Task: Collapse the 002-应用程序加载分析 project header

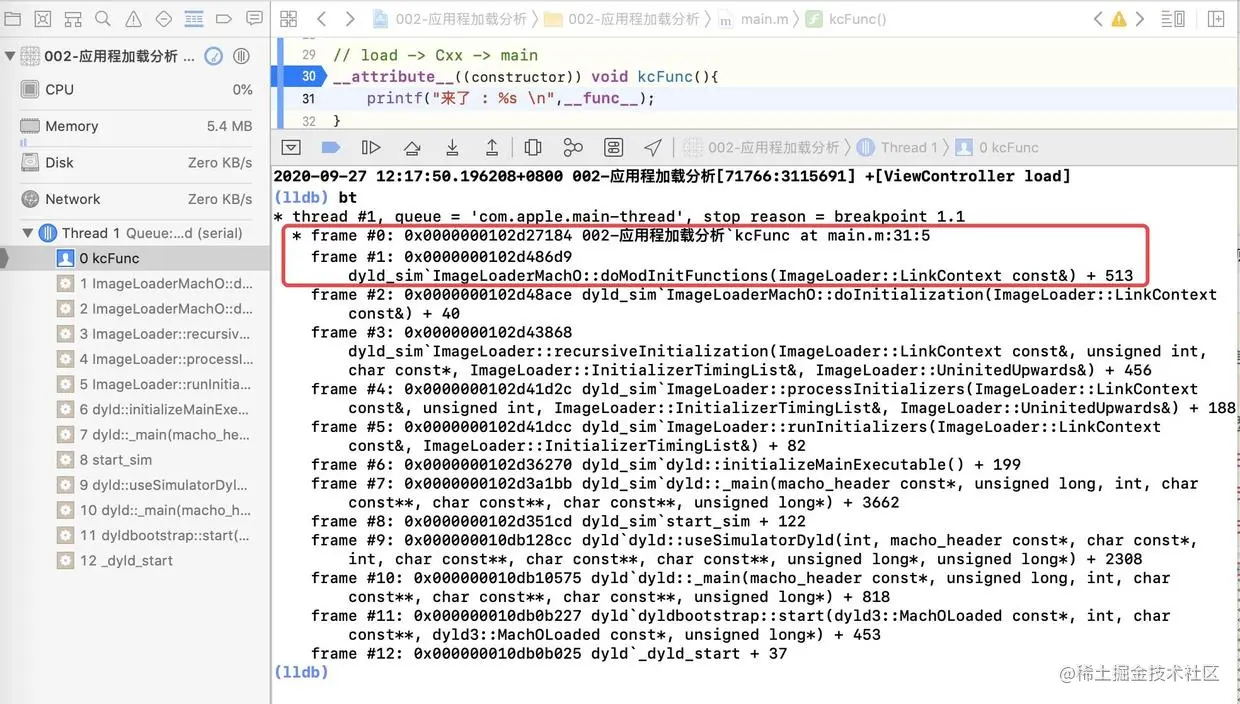Action: click(x=12, y=57)
